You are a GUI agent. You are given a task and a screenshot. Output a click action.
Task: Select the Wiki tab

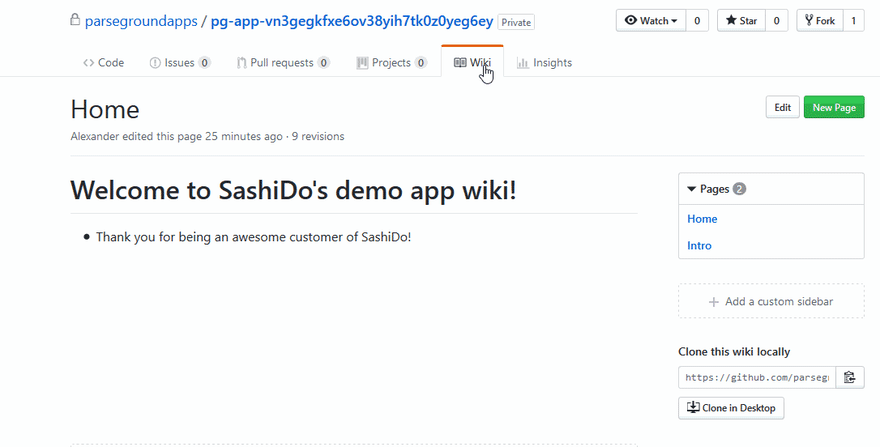coord(473,62)
